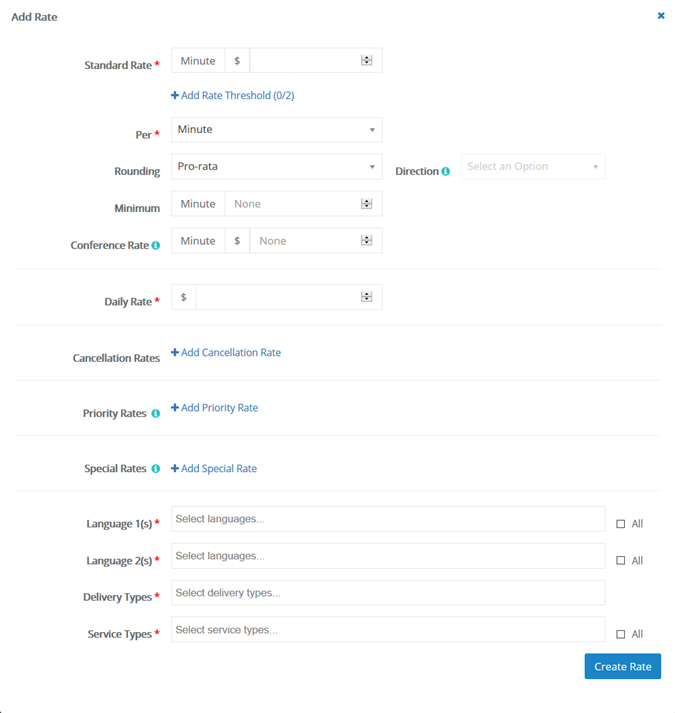Click Daily Rate spinner icon
This screenshot has height=713, width=675.
point(366,297)
